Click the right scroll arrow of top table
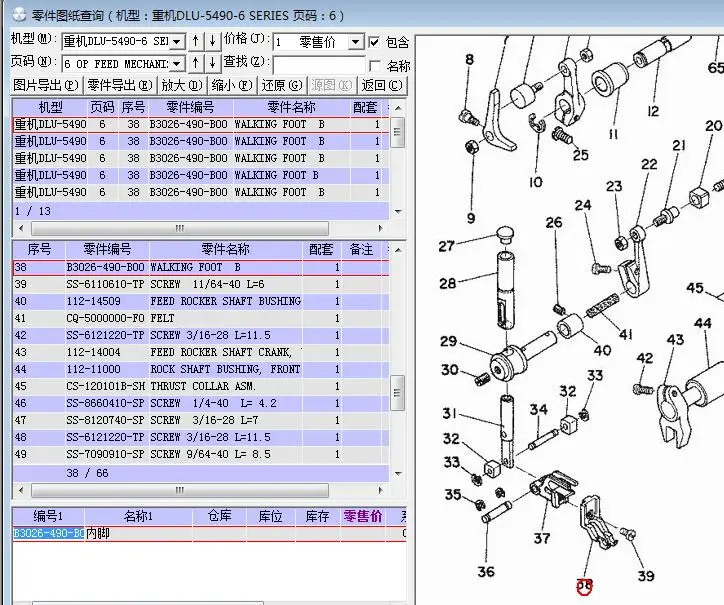Viewport: 724px width, 605px height. (x=380, y=228)
